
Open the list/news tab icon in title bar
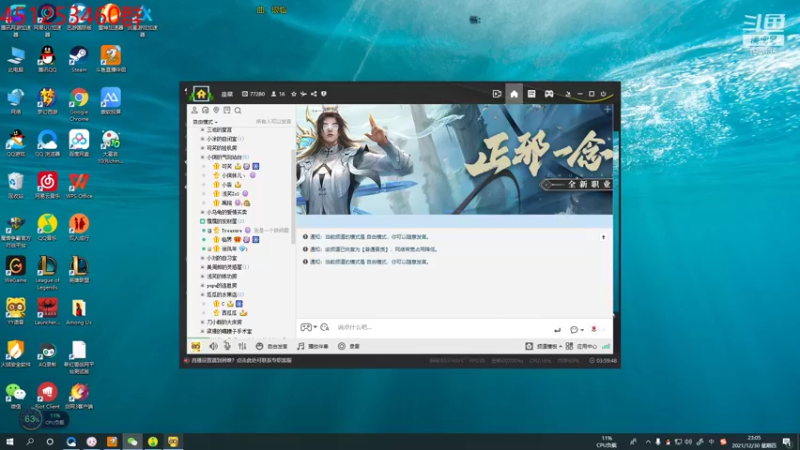point(531,94)
